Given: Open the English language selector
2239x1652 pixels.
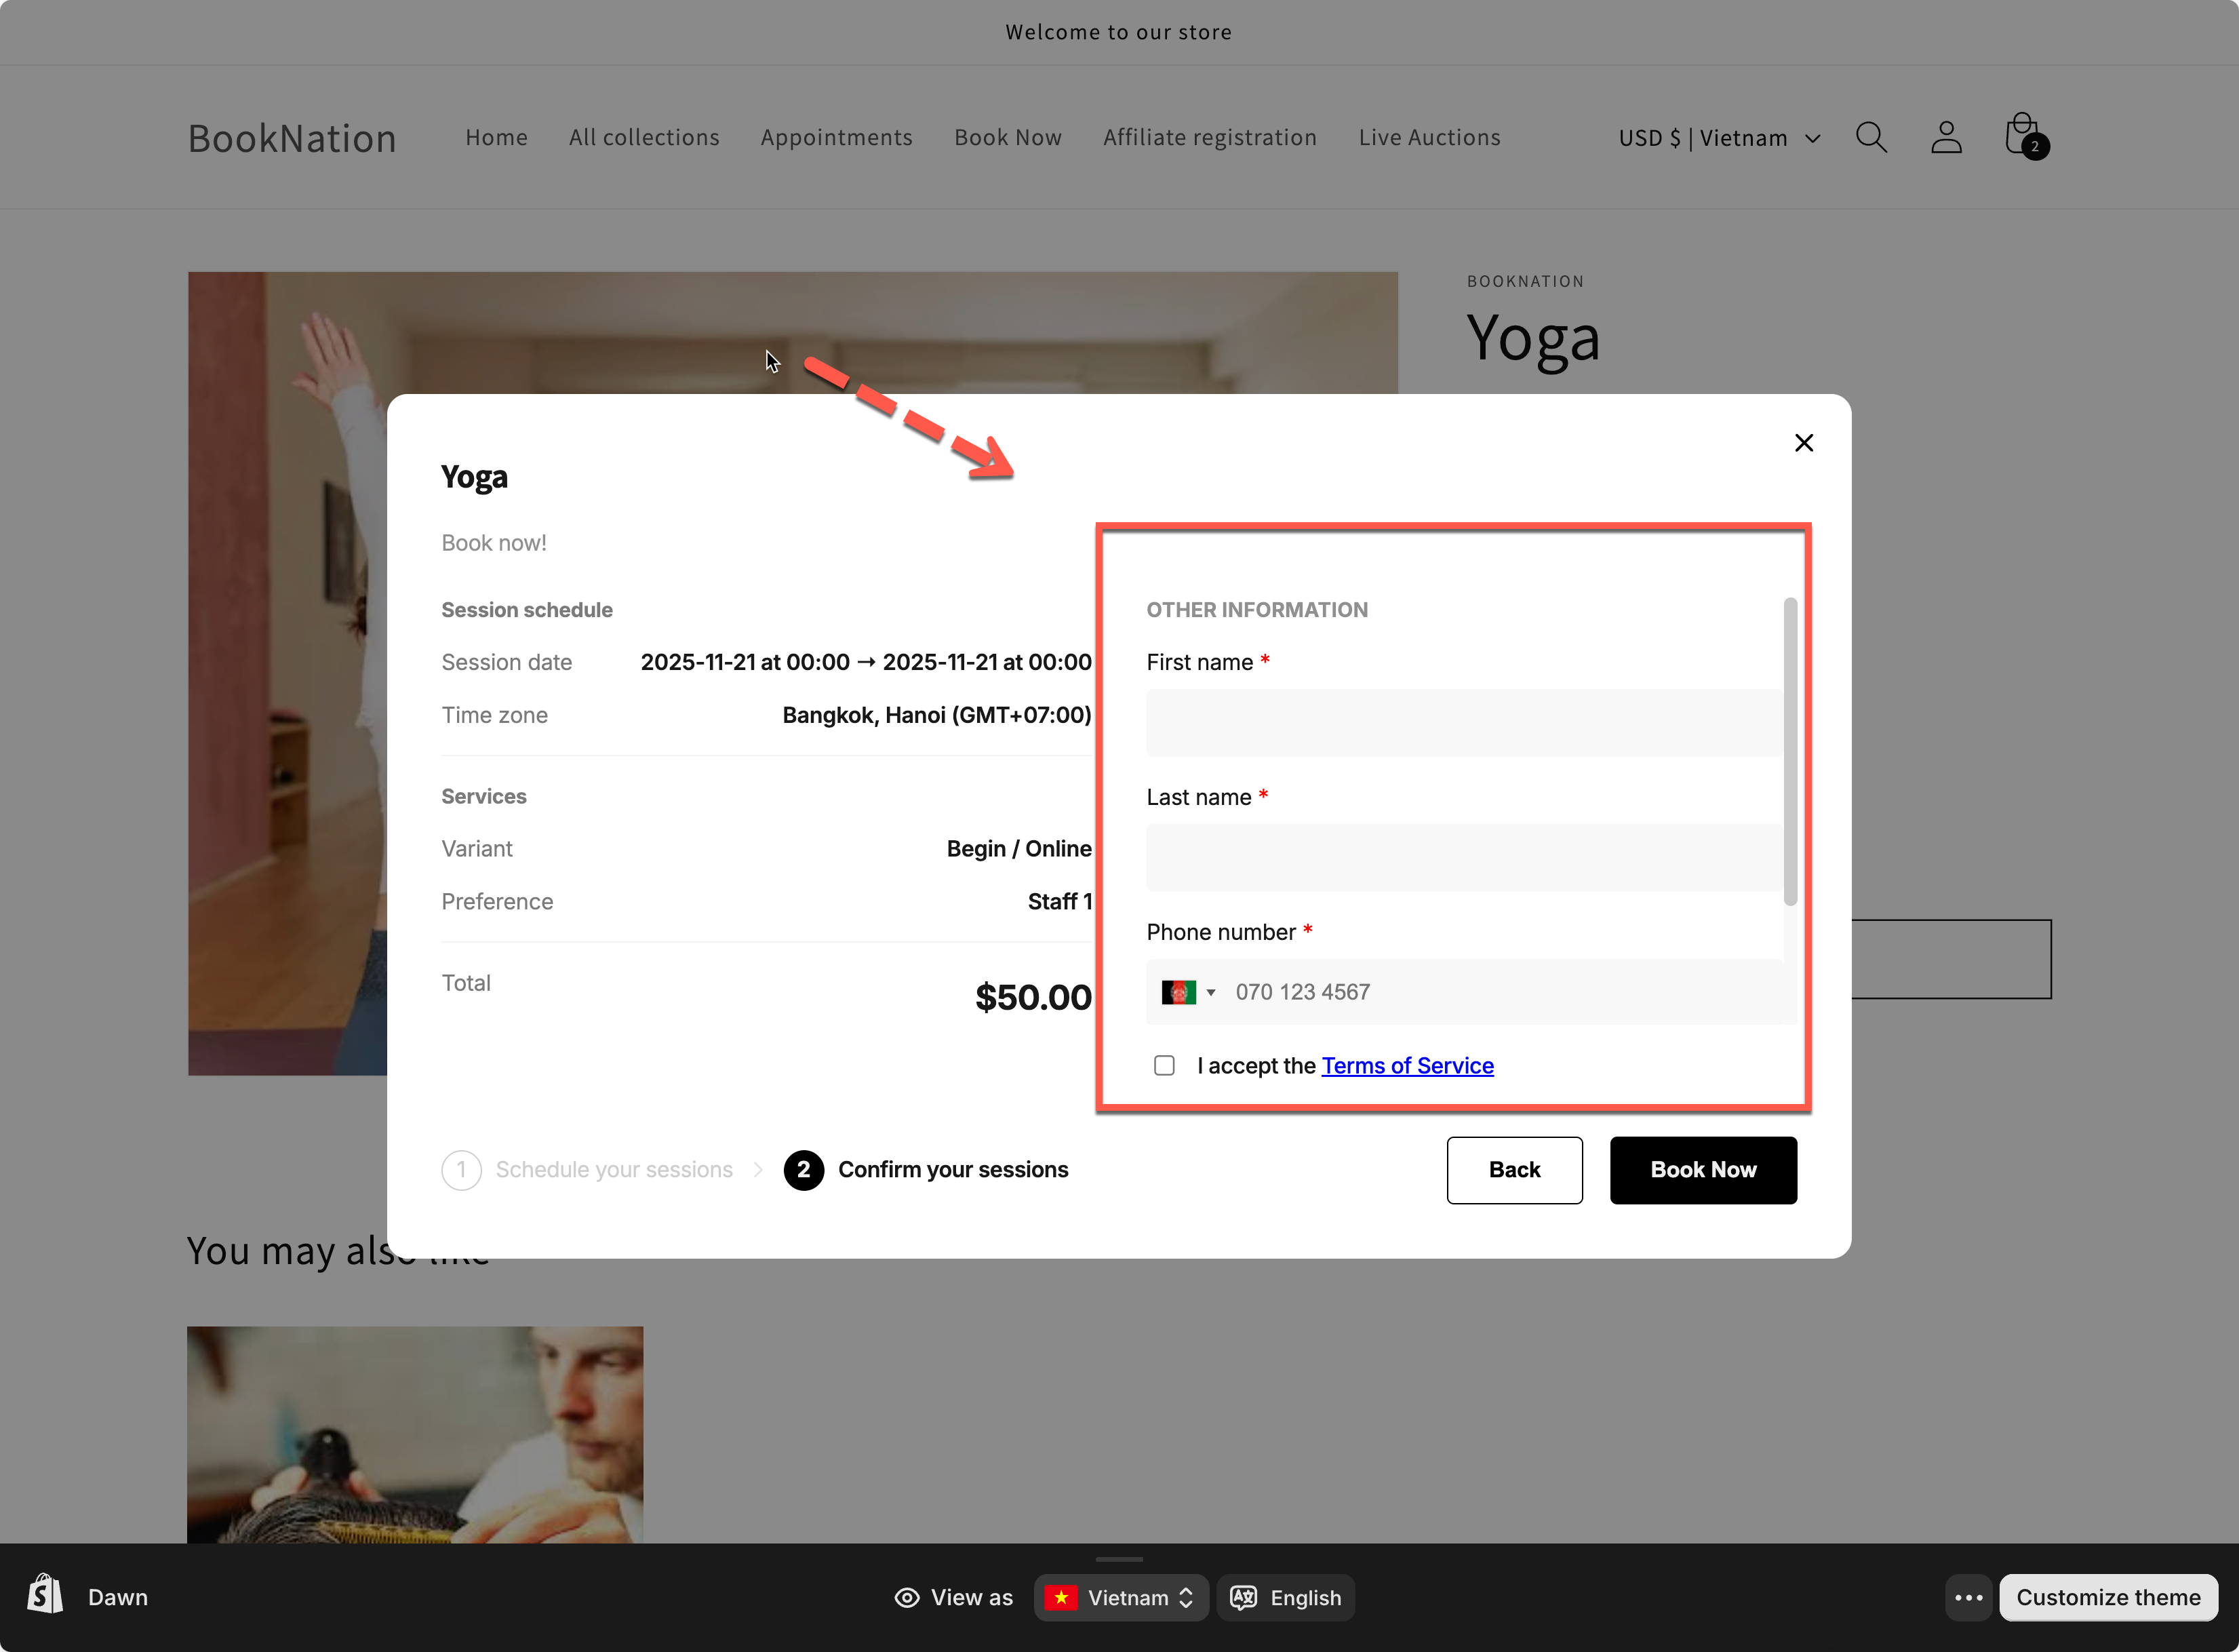Looking at the screenshot, I should click(1286, 1597).
